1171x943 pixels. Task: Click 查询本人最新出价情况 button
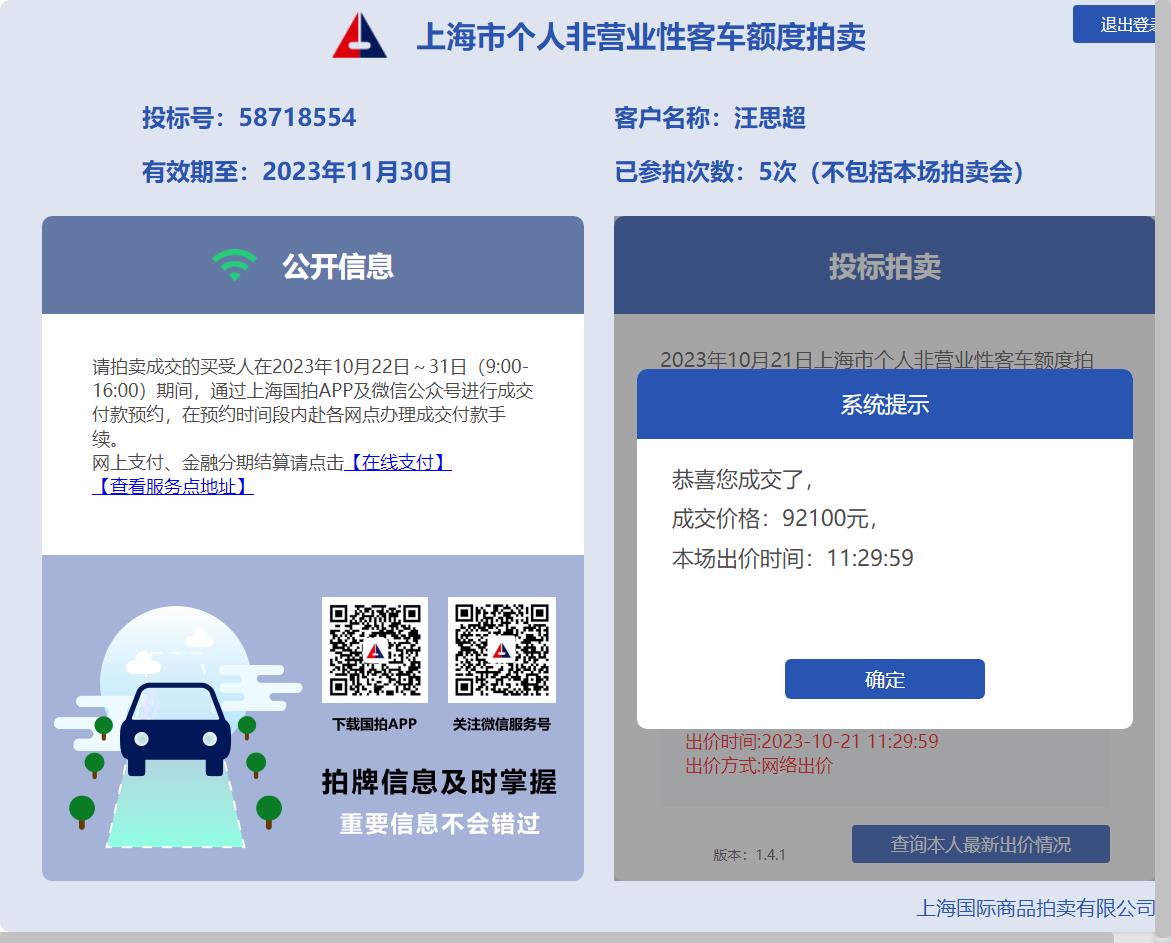click(981, 844)
